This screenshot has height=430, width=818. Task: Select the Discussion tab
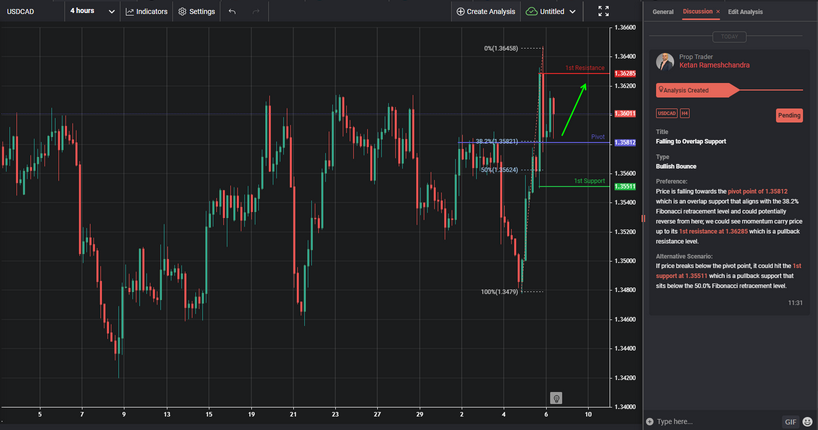coord(697,11)
